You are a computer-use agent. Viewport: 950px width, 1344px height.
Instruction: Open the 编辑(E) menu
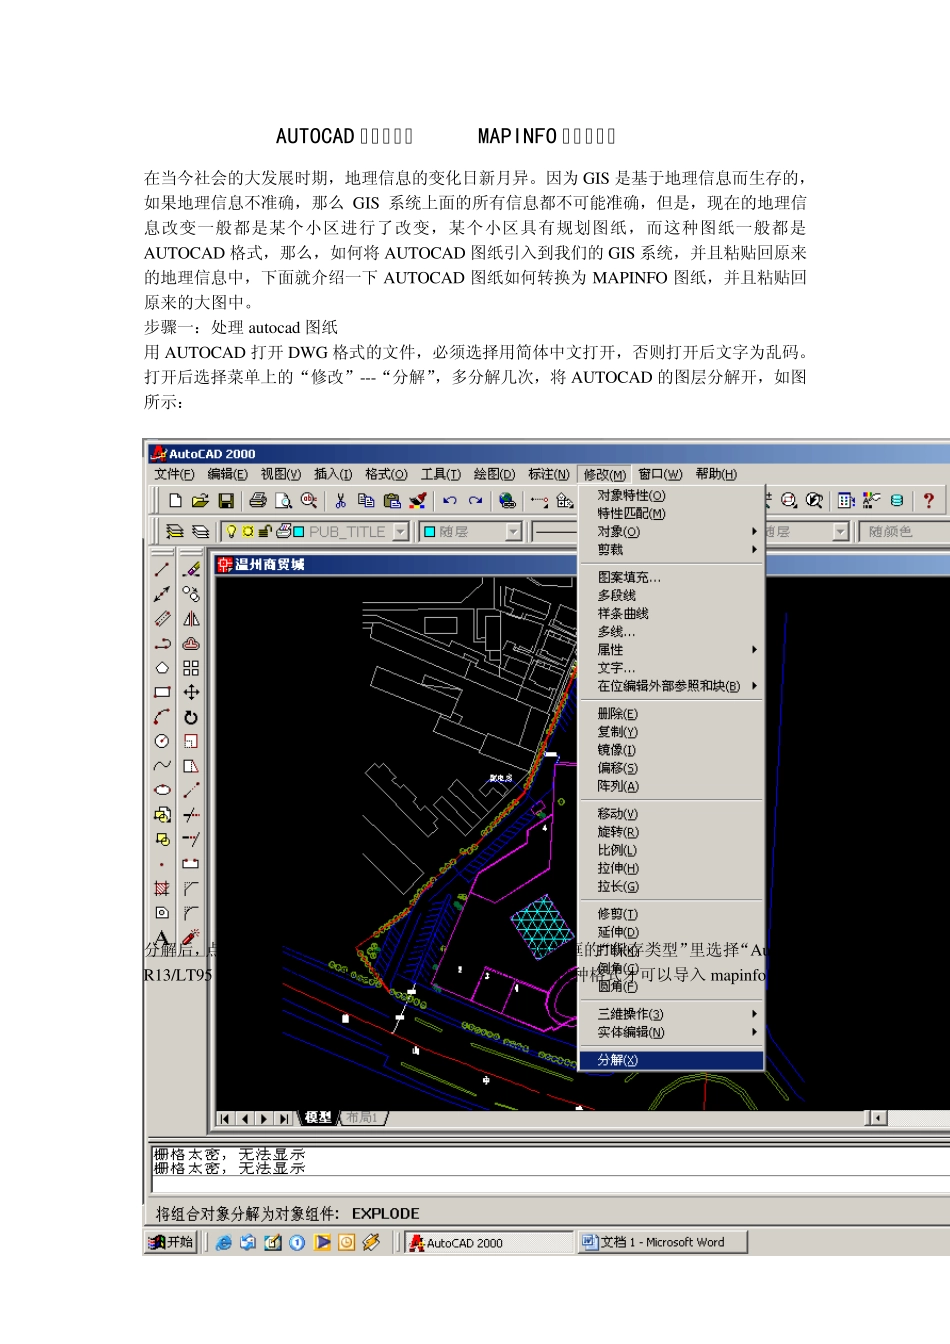227,474
